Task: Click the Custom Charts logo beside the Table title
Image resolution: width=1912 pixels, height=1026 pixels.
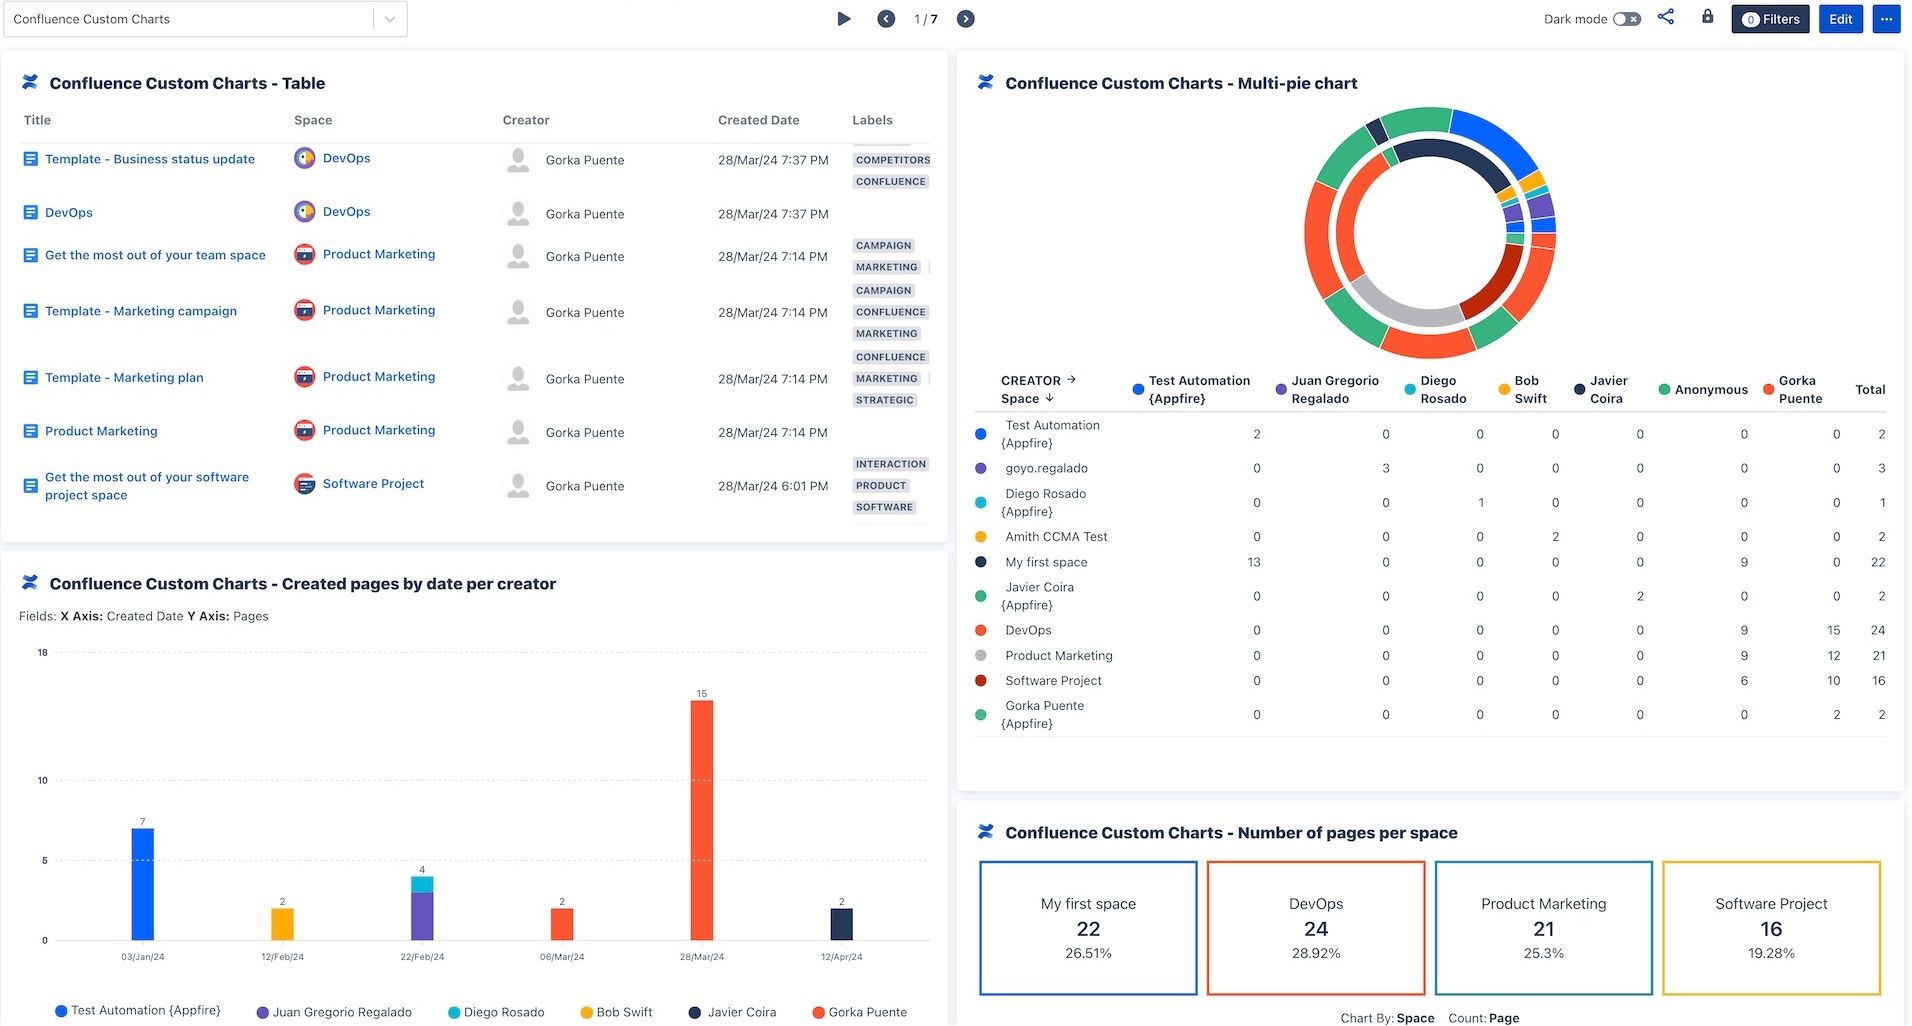Action: pos(30,82)
